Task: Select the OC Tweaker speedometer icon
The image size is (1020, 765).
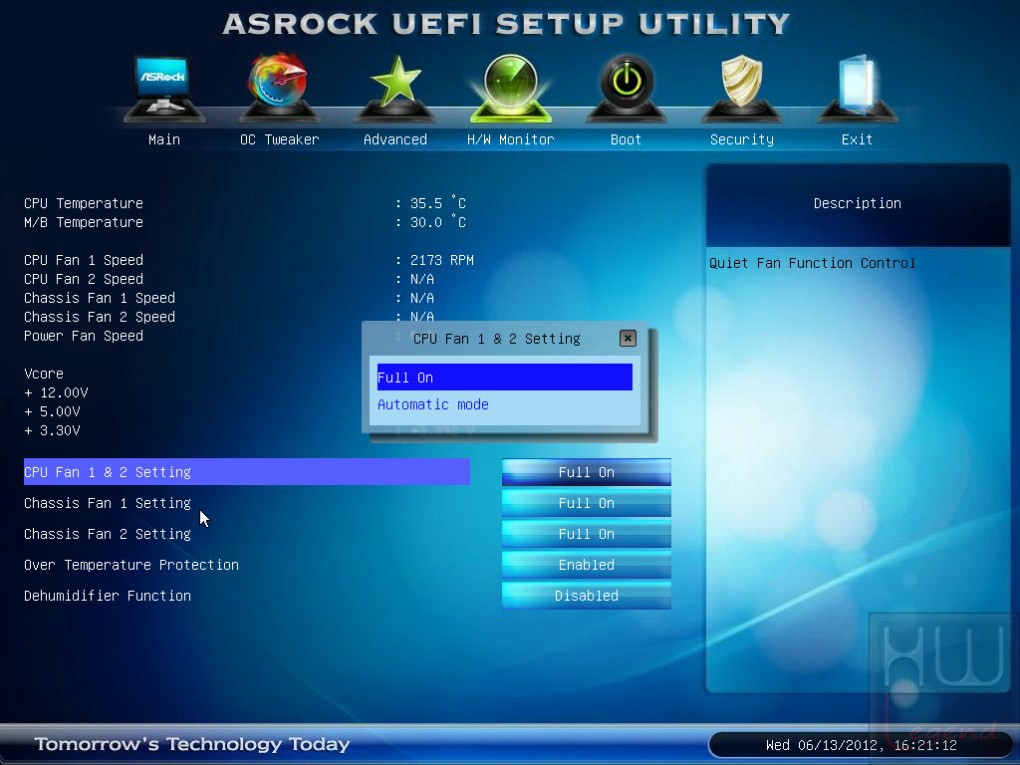Action: [279, 88]
